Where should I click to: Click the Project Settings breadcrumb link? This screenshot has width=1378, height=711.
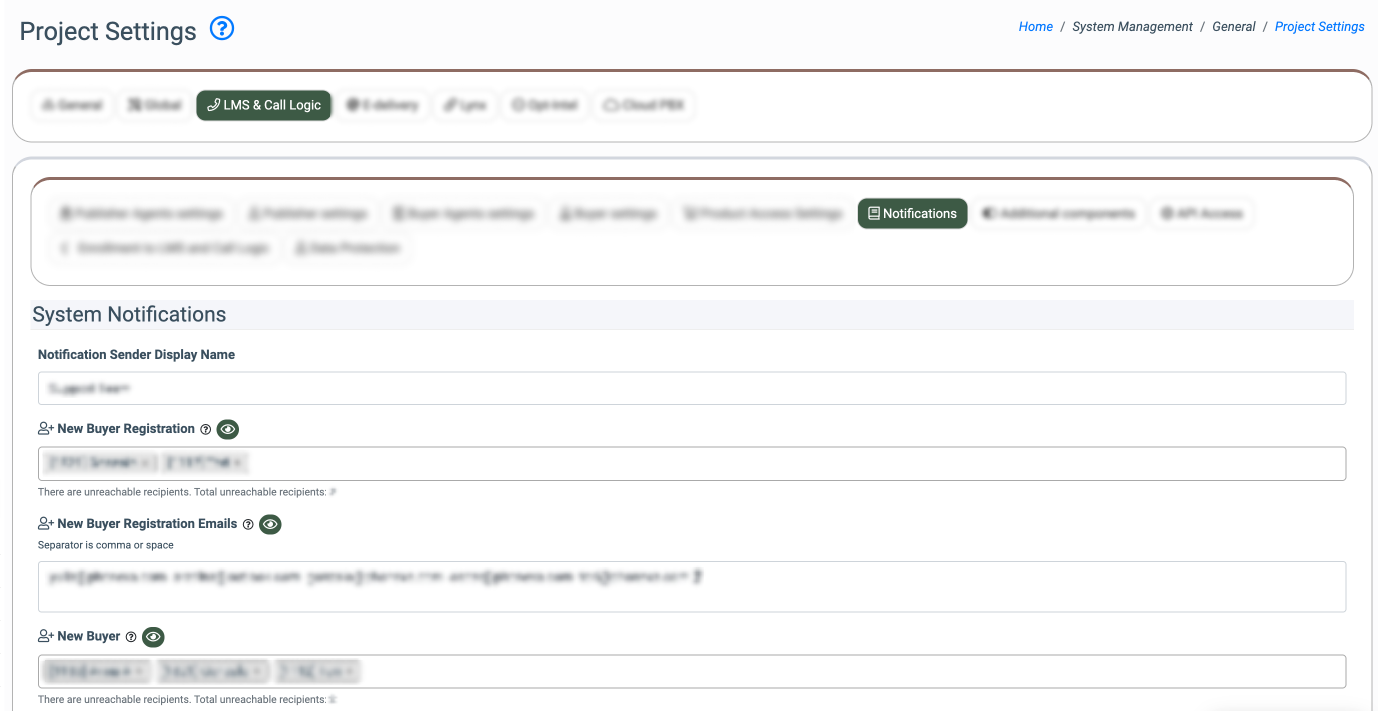tap(1319, 27)
